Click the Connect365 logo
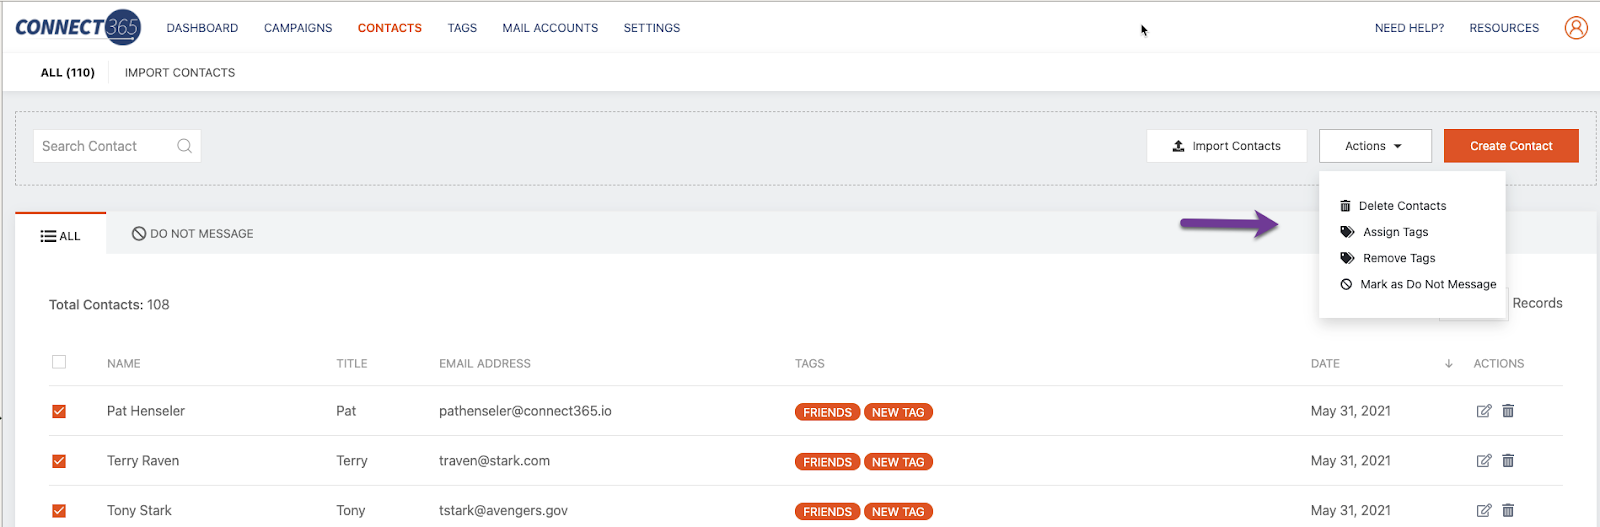1600x527 pixels. tap(78, 28)
